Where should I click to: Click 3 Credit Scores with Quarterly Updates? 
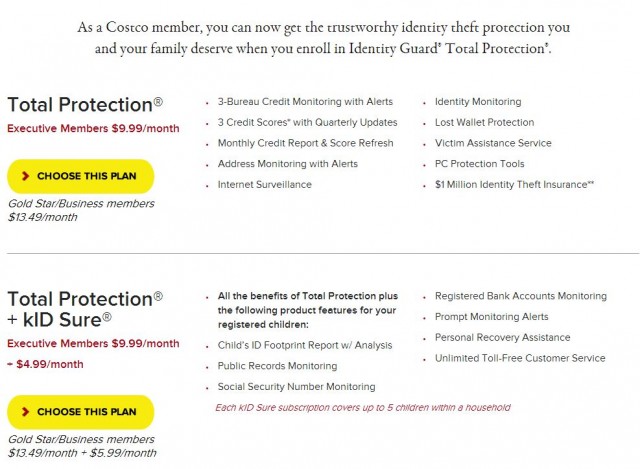pos(307,123)
